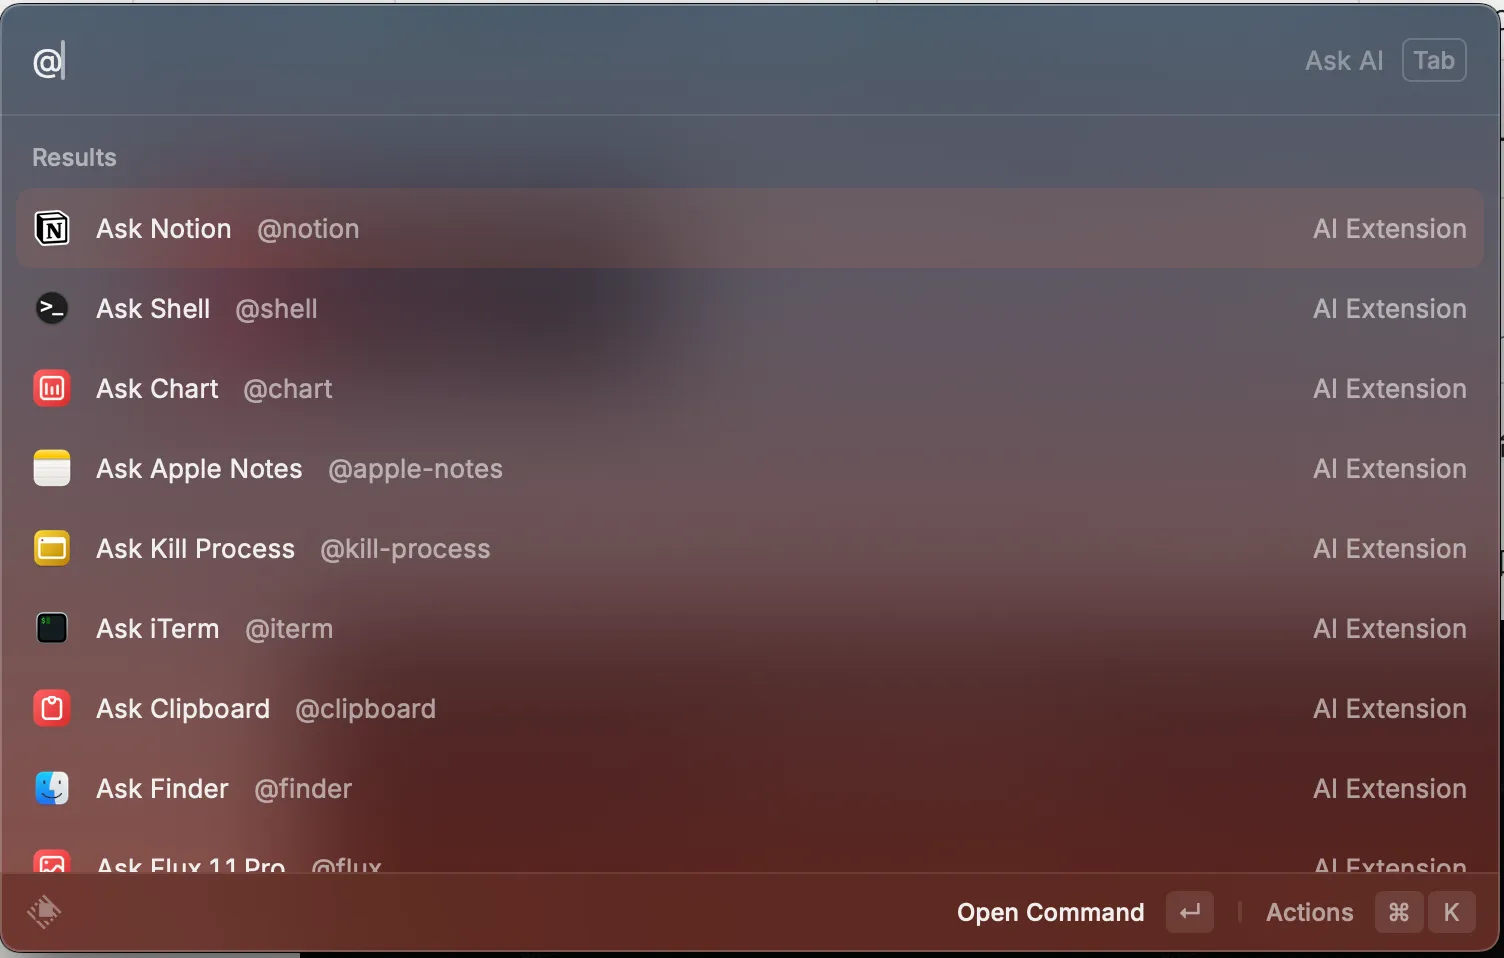Image resolution: width=1504 pixels, height=958 pixels.
Task: Click the red Chart icon
Action: [x=52, y=389]
